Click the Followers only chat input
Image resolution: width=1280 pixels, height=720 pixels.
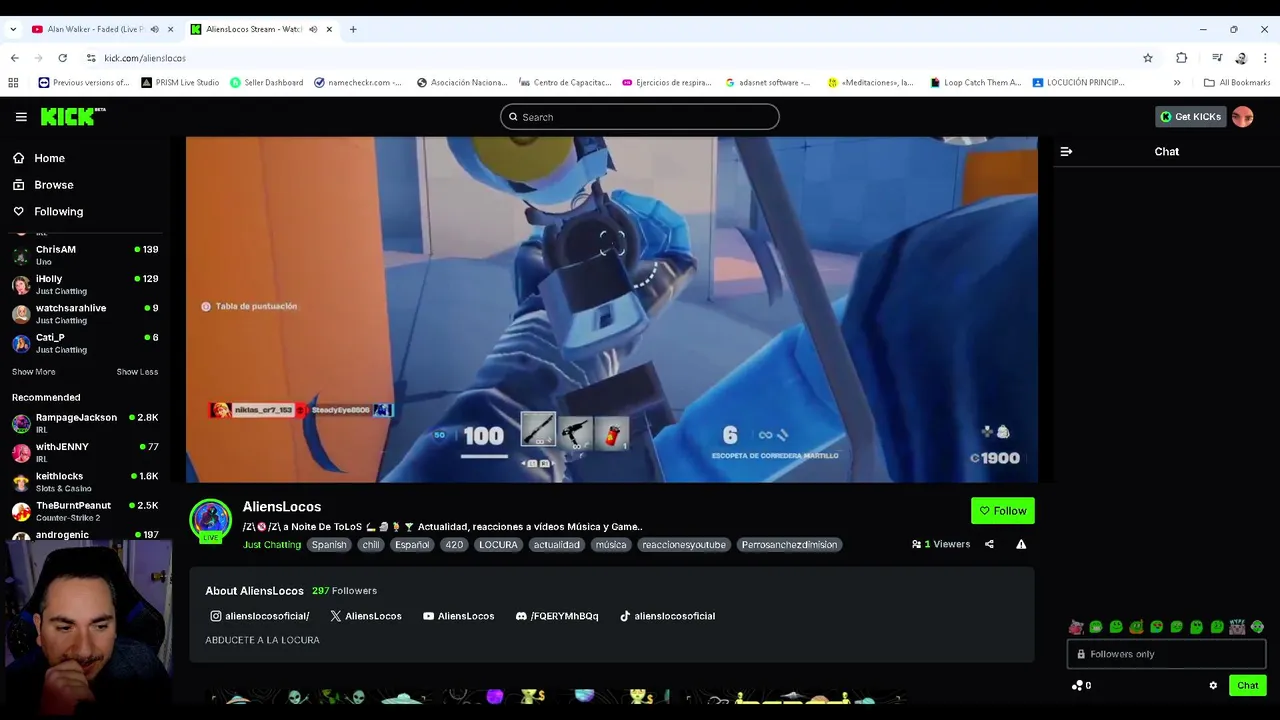click(1166, 654)
